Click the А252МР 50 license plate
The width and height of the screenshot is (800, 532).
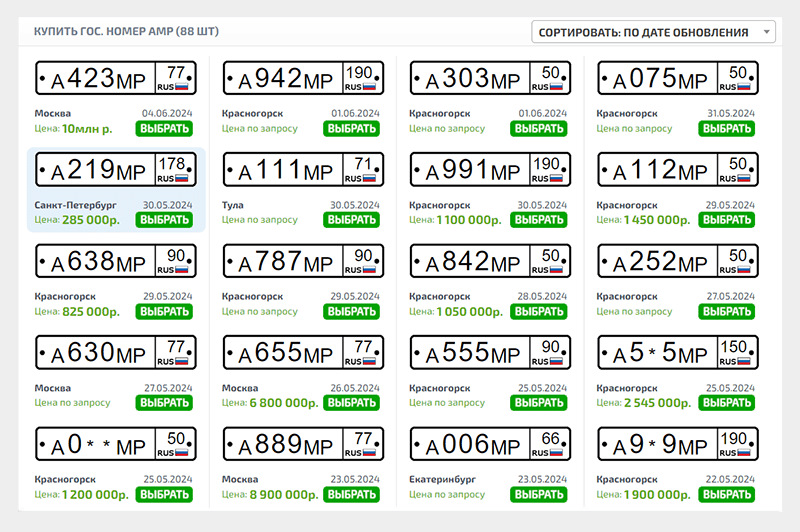(x=678, y=261)
